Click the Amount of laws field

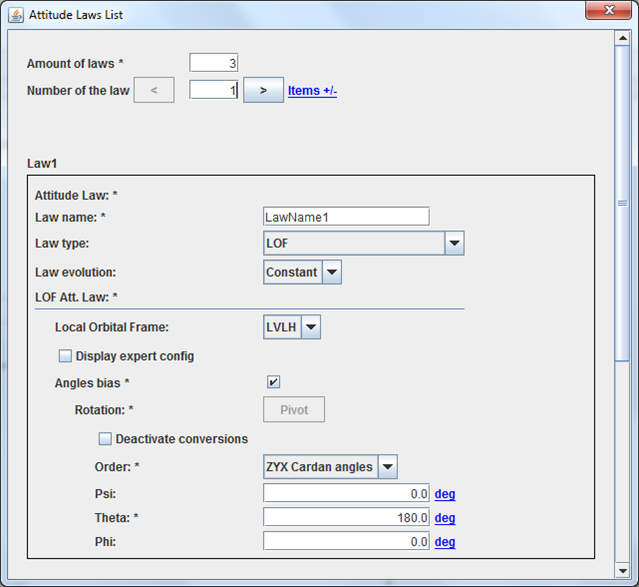coord(213,63)
